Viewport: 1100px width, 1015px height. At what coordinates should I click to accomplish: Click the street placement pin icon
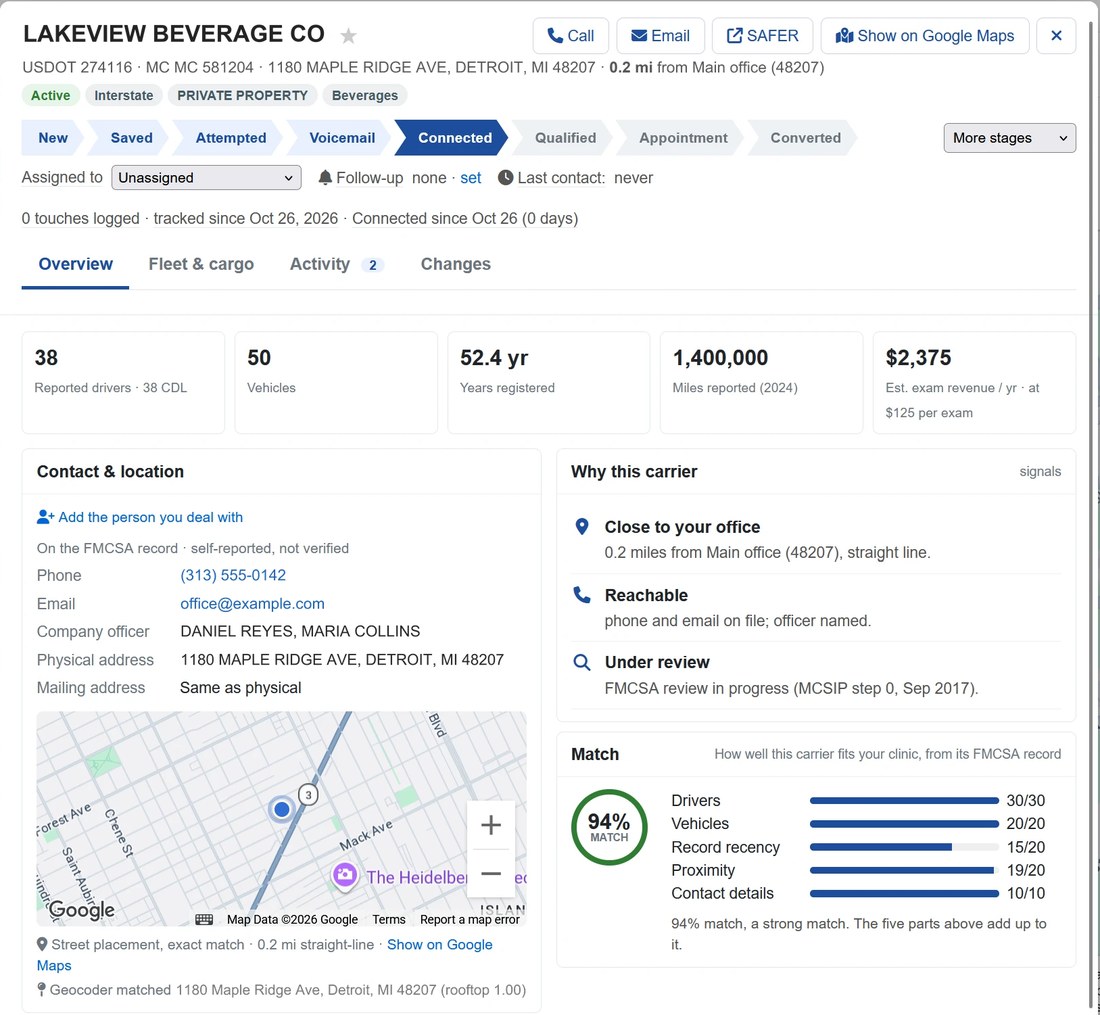[42, 944]
